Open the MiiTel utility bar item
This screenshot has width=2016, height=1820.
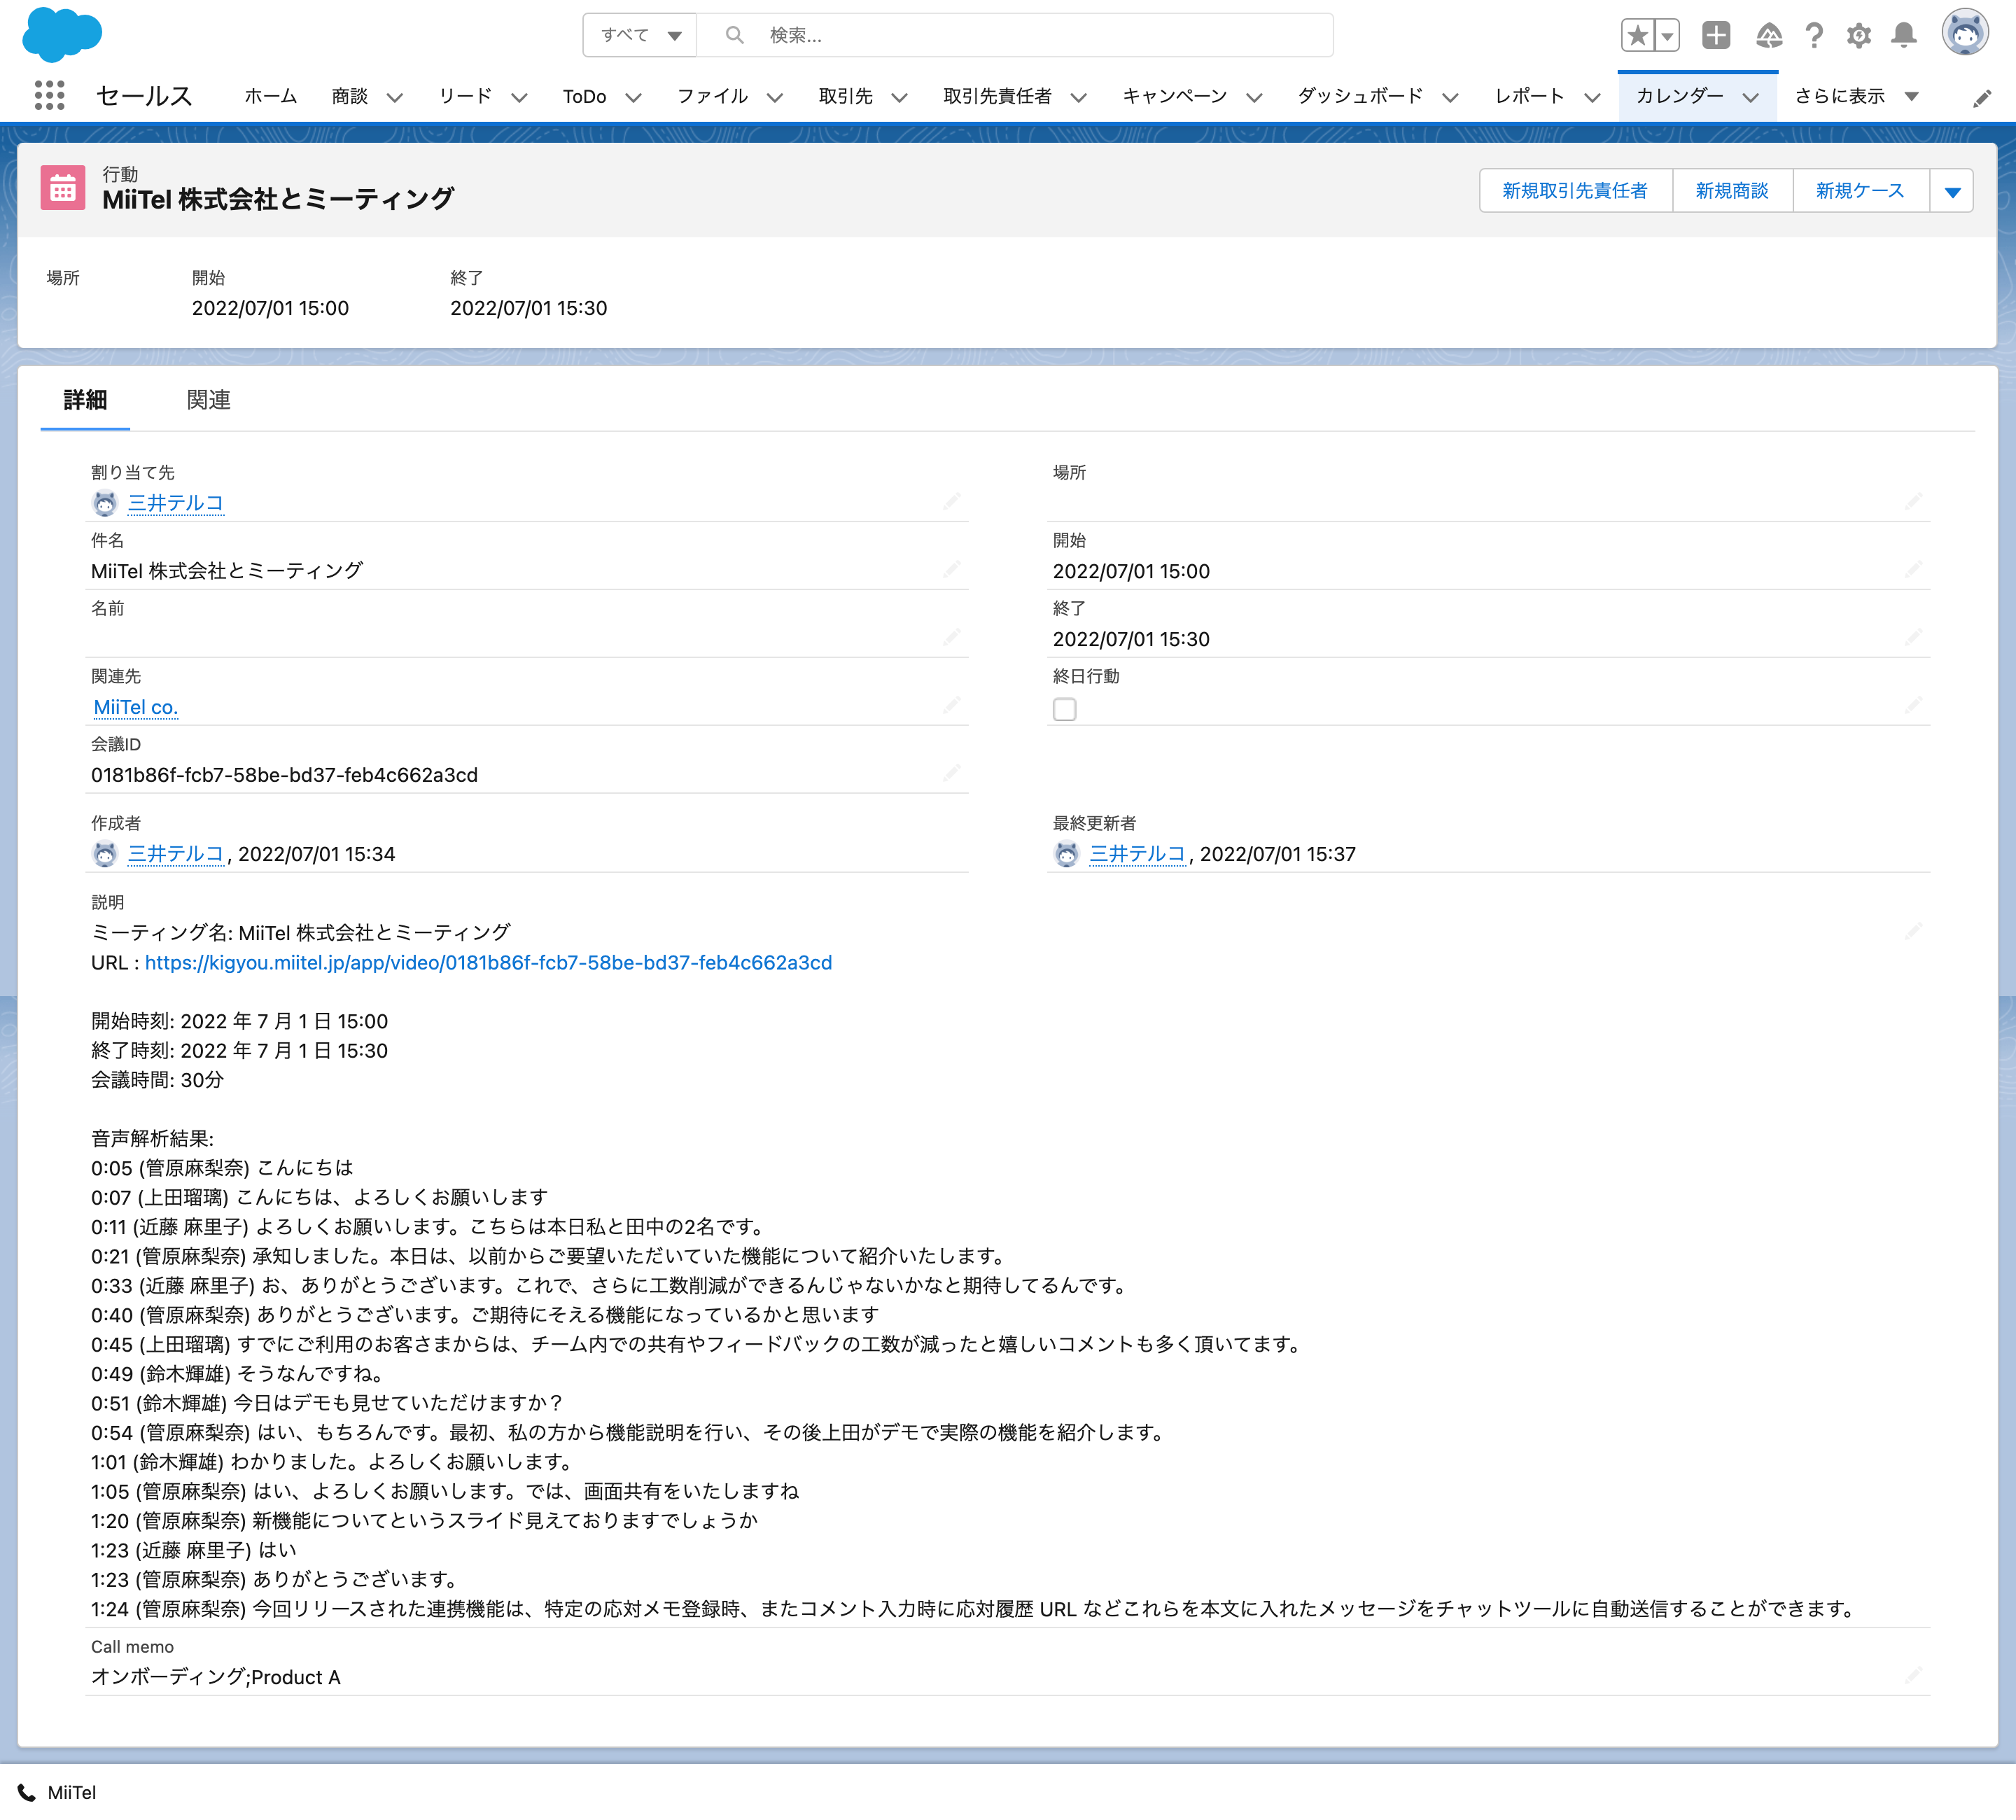(58, 1792)
